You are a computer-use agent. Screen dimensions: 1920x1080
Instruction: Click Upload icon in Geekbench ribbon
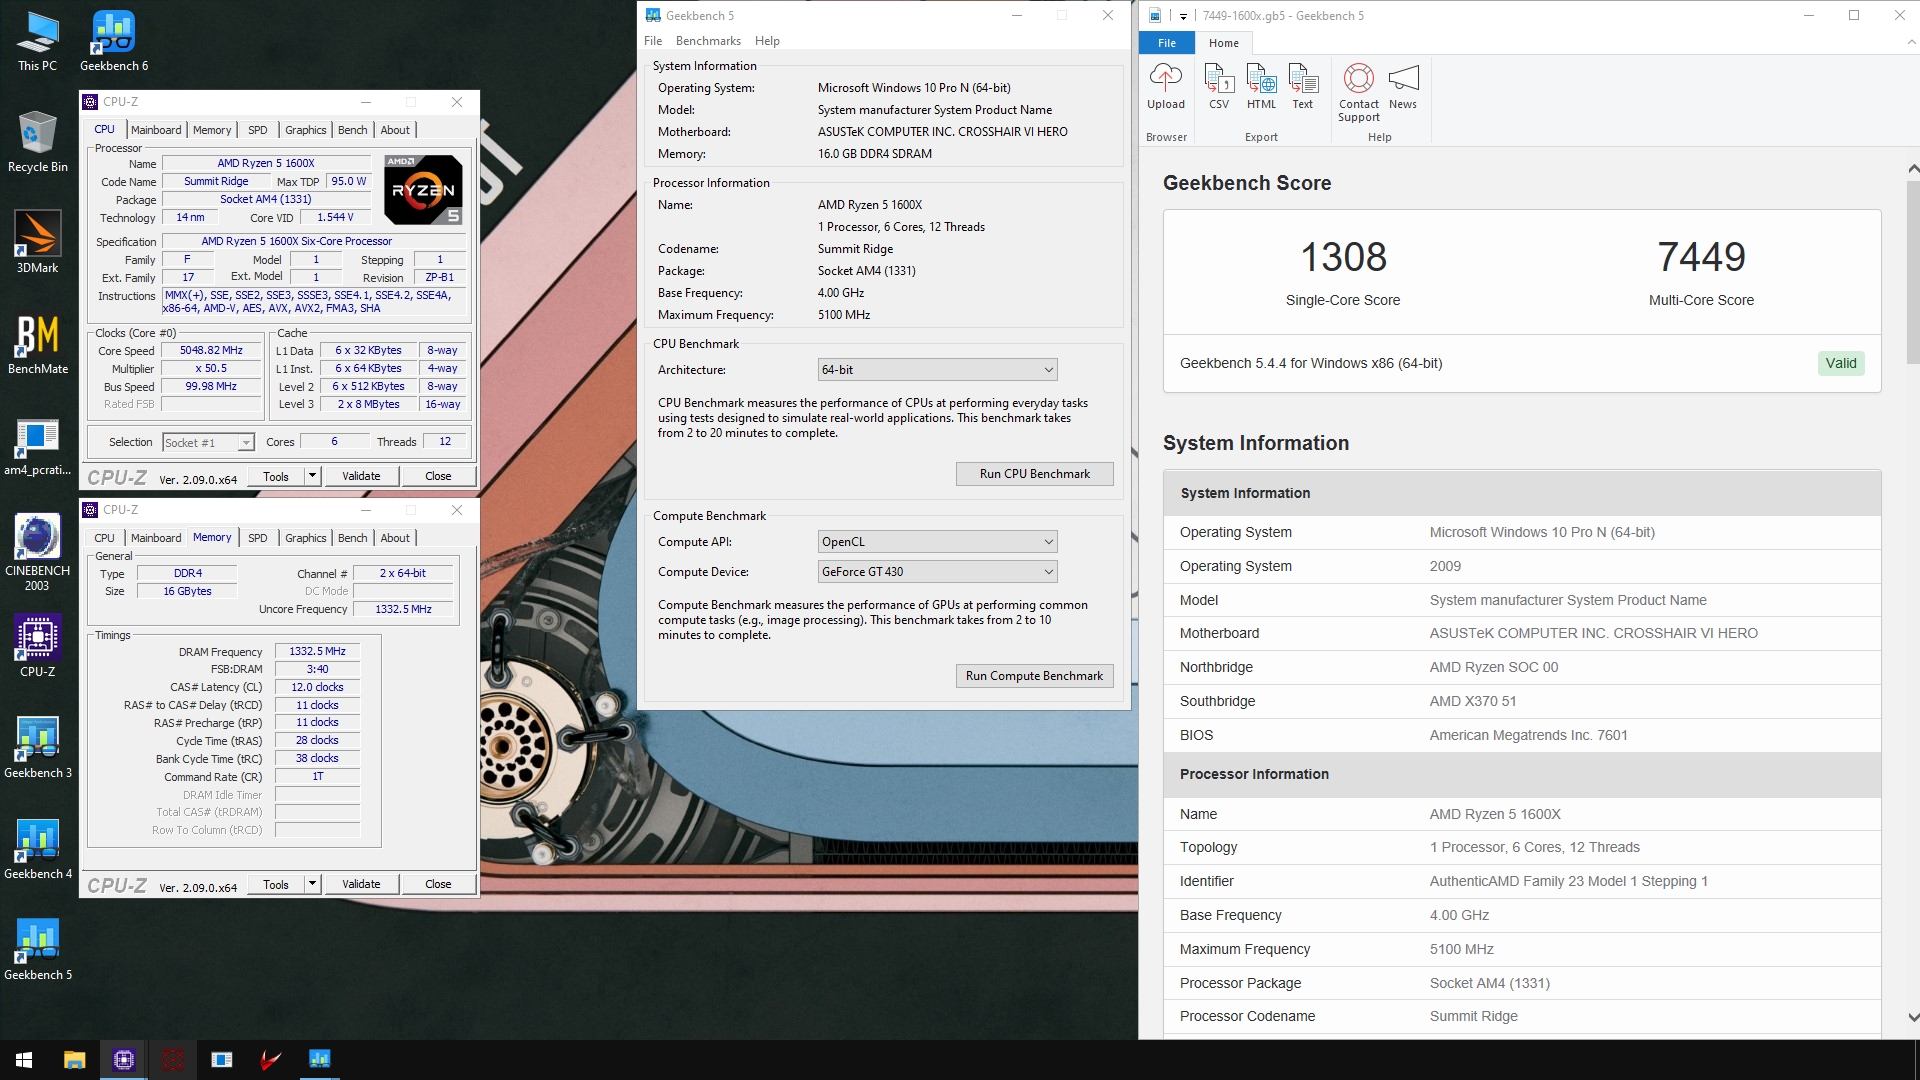click(1166, 87)
